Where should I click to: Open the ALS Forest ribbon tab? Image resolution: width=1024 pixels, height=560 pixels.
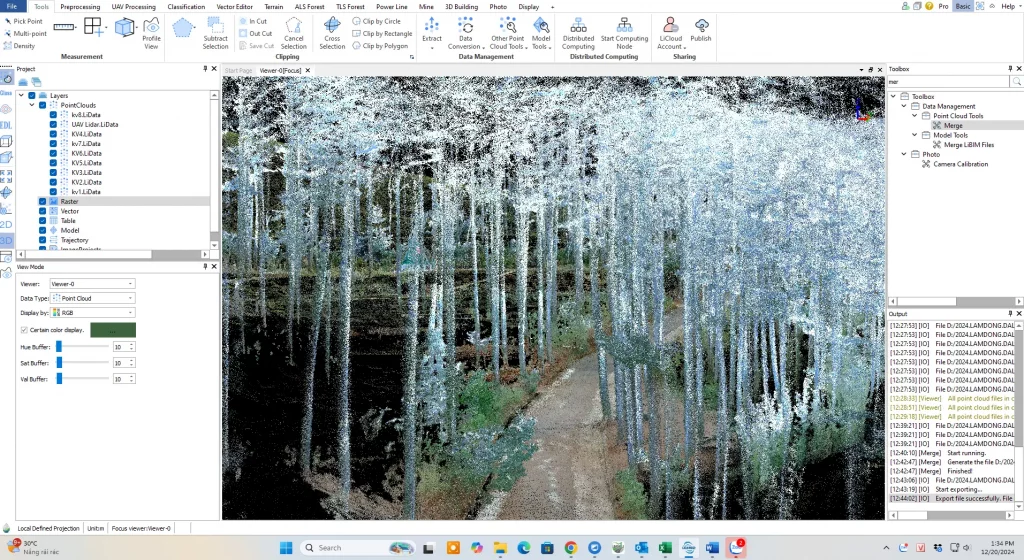coord(309,6)
